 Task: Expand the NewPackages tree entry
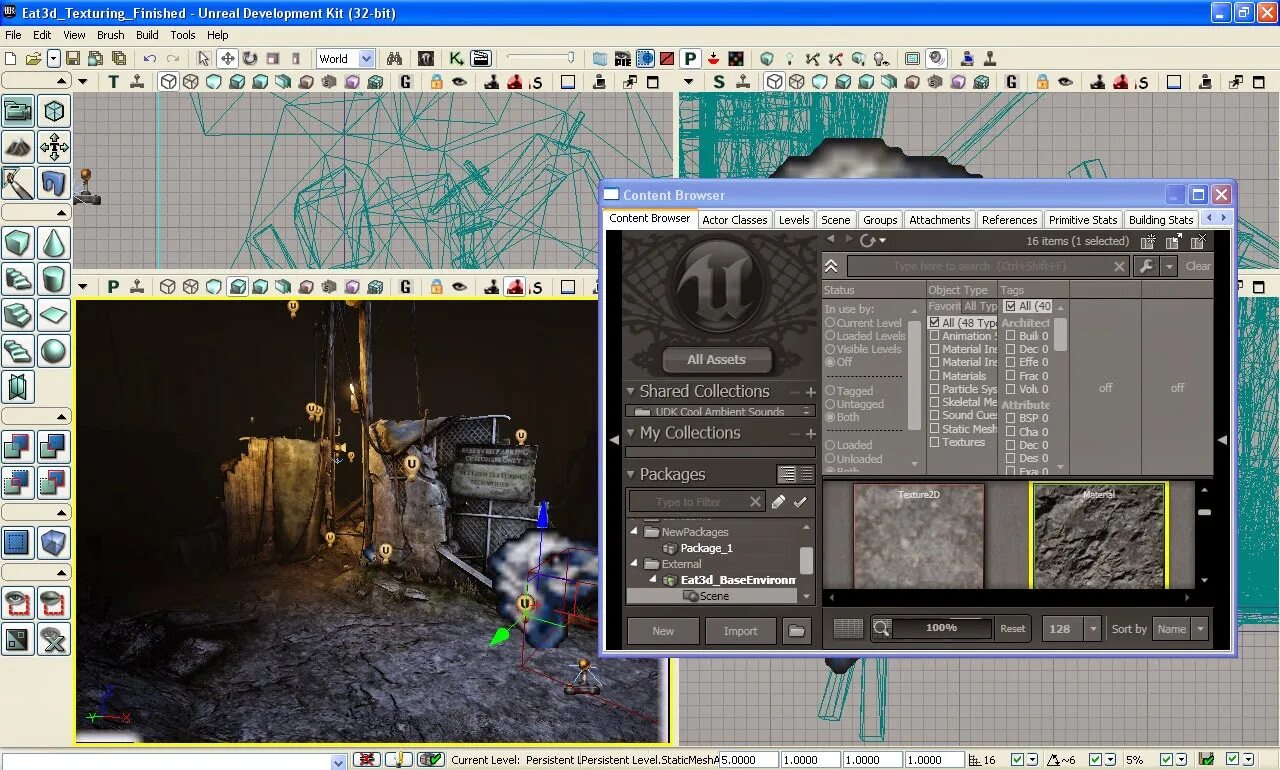tap(632, 531)
